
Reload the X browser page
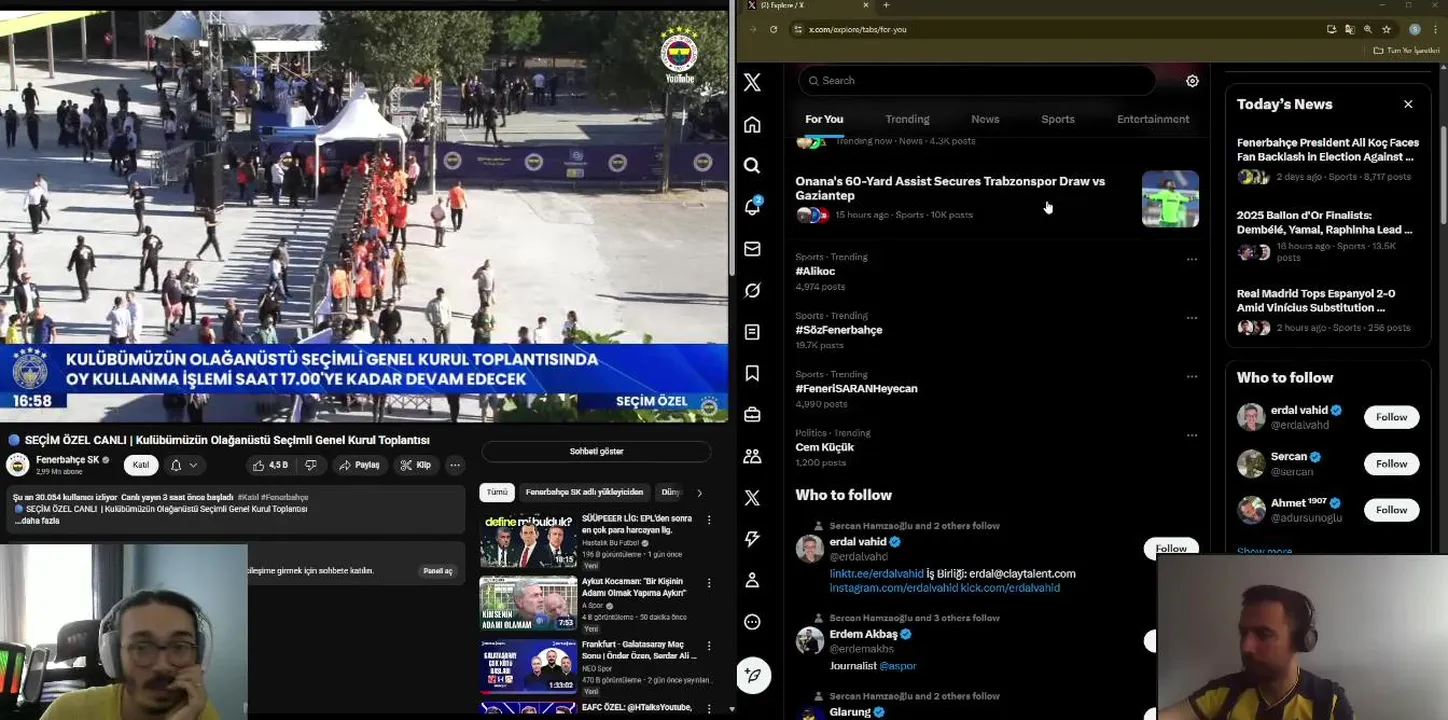coord(773,29)
